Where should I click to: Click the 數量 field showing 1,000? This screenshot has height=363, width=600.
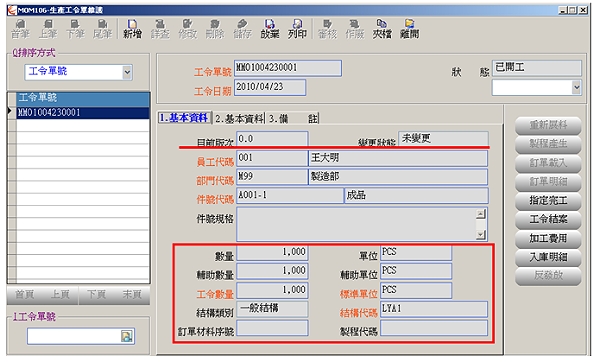click(272, 252)
